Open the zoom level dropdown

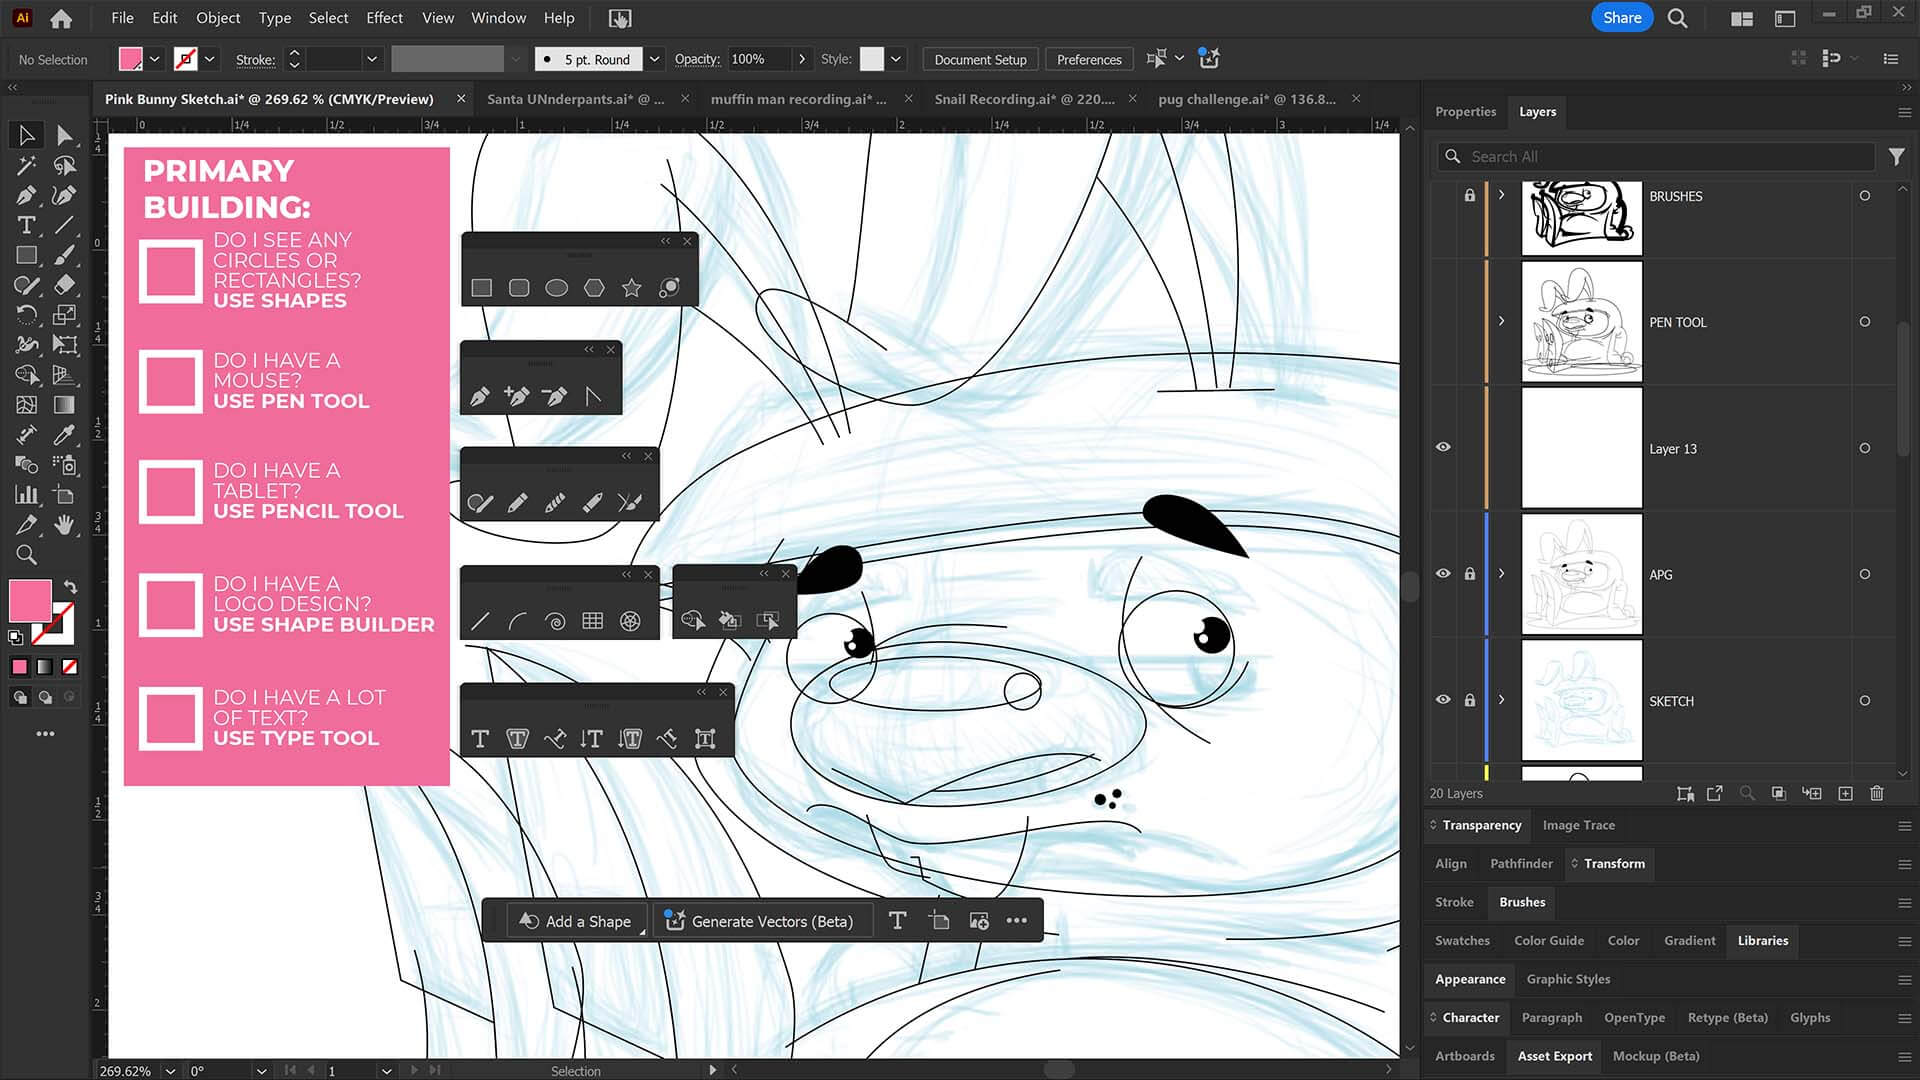coord(170,1070)
